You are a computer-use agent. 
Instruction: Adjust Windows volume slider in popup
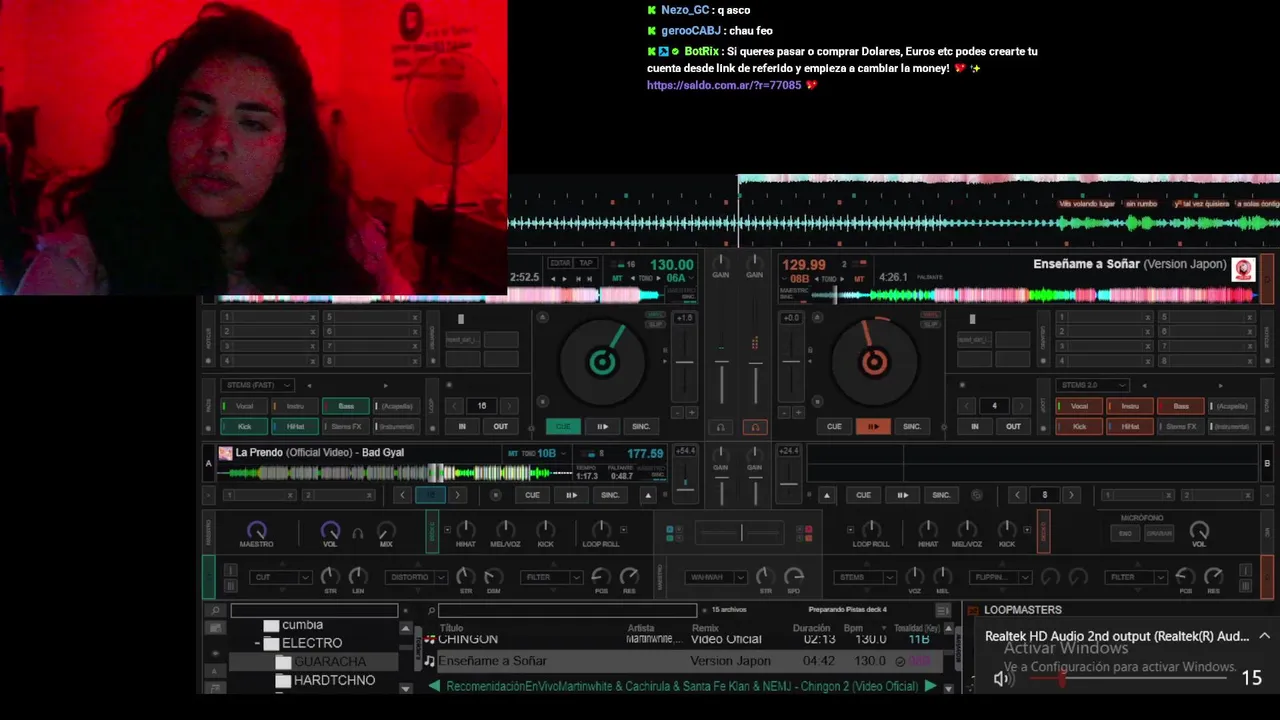pos(1126,678)
